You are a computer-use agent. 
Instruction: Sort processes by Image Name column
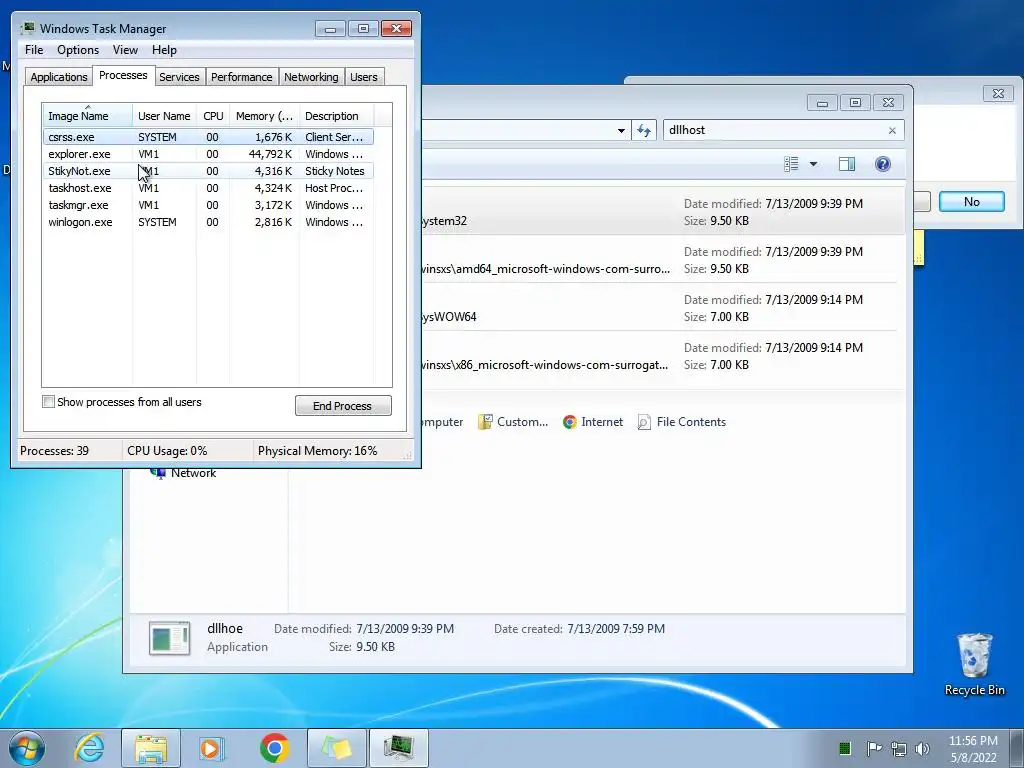click(x=87, y=116)
